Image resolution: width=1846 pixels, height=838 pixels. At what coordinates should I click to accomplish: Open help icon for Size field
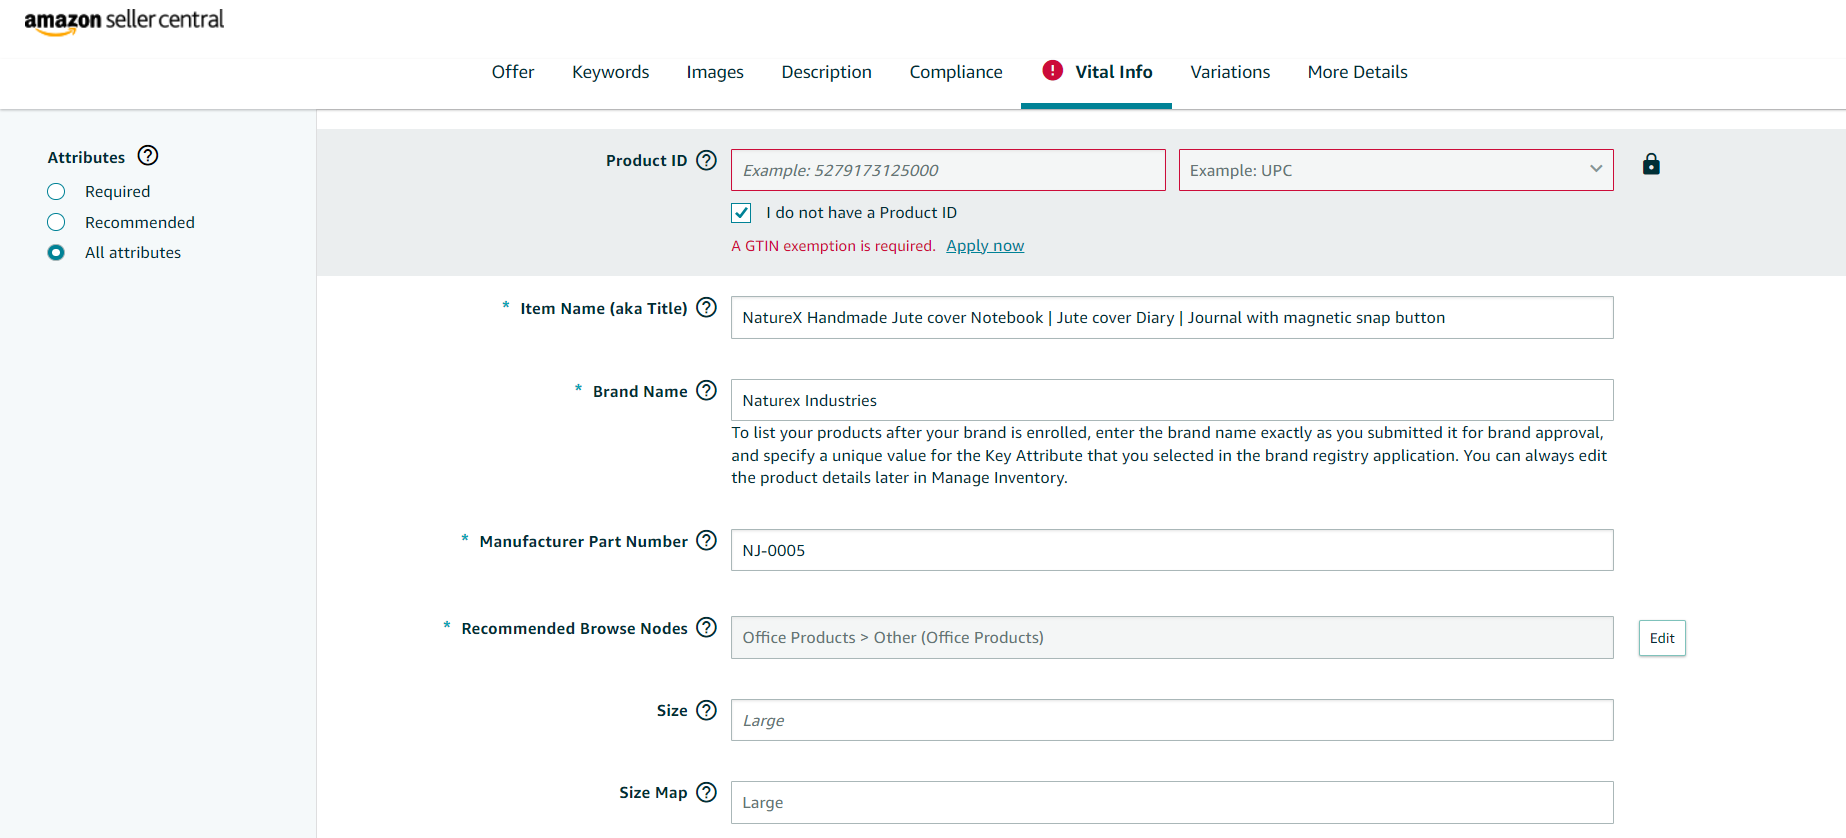[707, 710]
